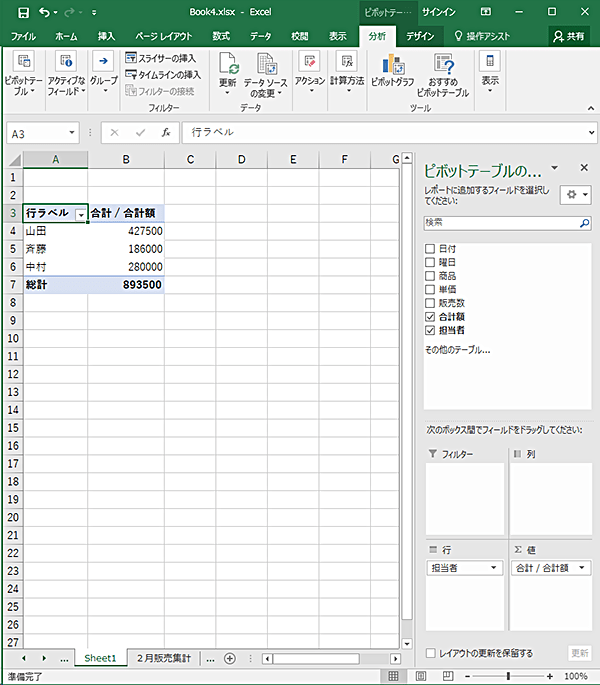This screenshot has width=600, height=685.
Task: Switch to the 数式 tab
Action: [221, 36]
